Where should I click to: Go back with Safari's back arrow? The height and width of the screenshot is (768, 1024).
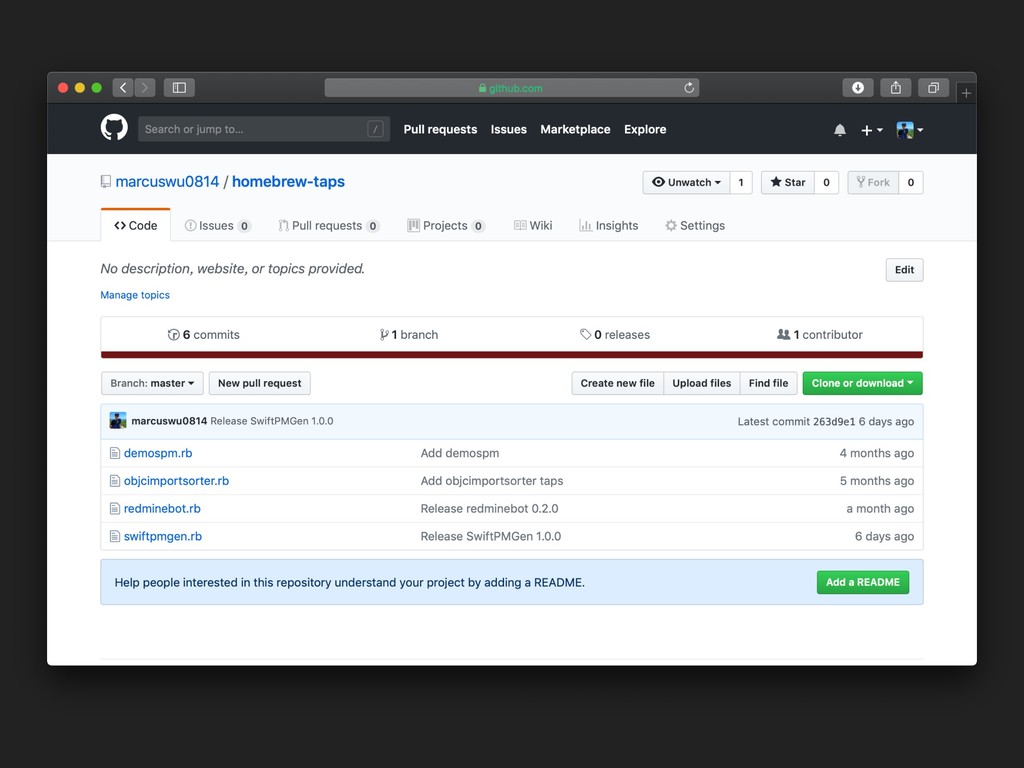pyautogui.click(x=123, y=88)
